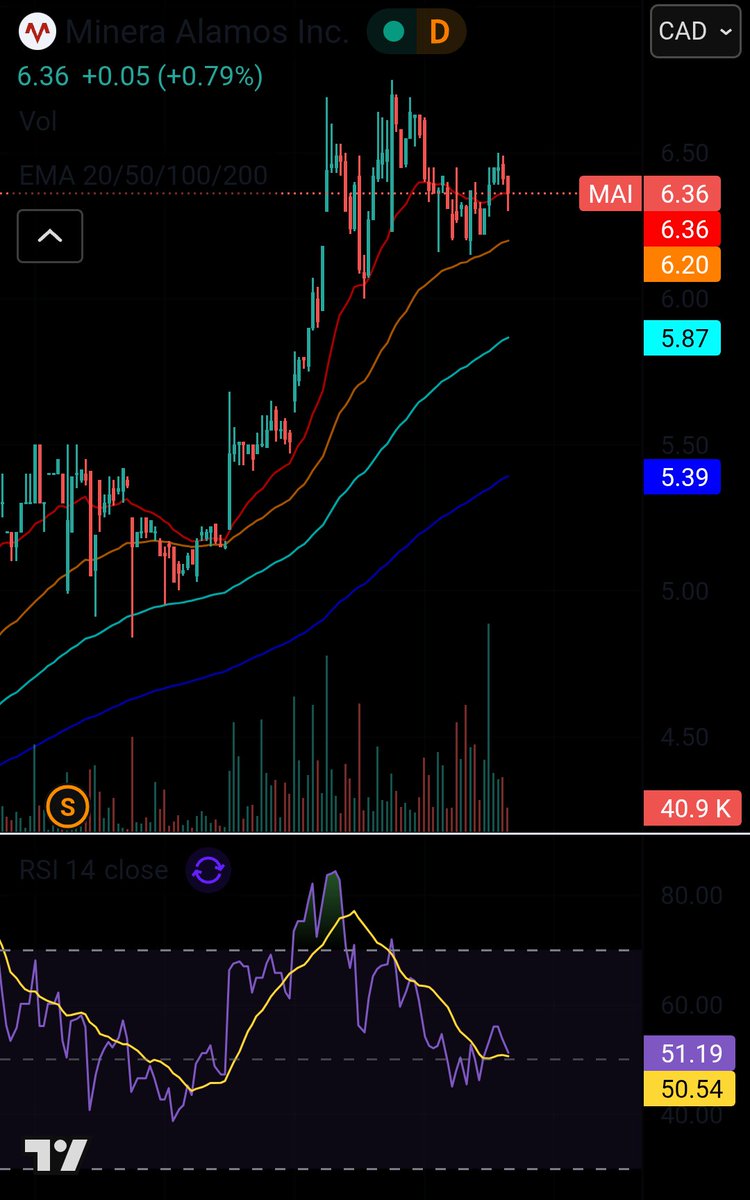Tap the MAI symbol price label

point(610,193)
